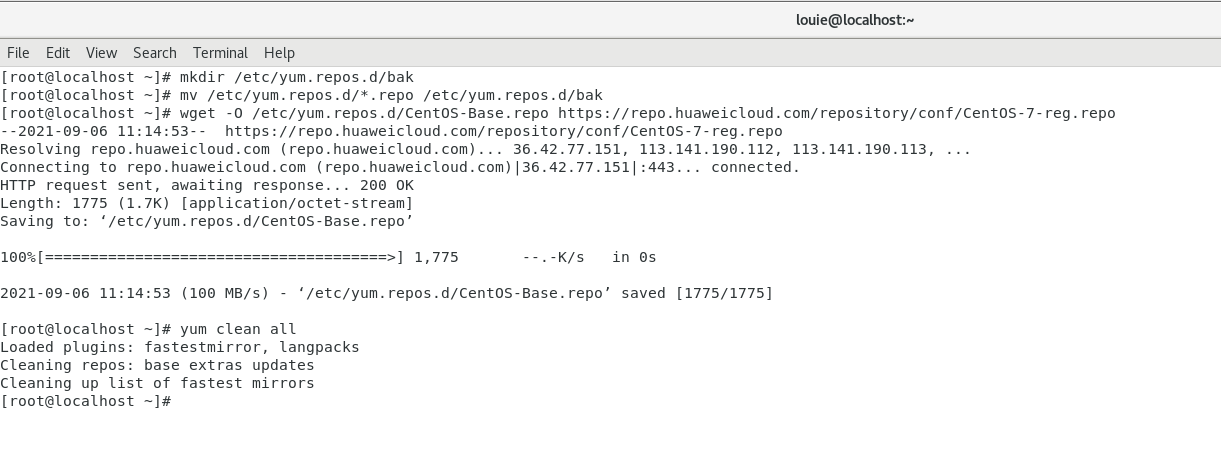Click the CentOS-7-reg.repo URL in the wget command
The image size is (1221, 452).
(837, 113)
